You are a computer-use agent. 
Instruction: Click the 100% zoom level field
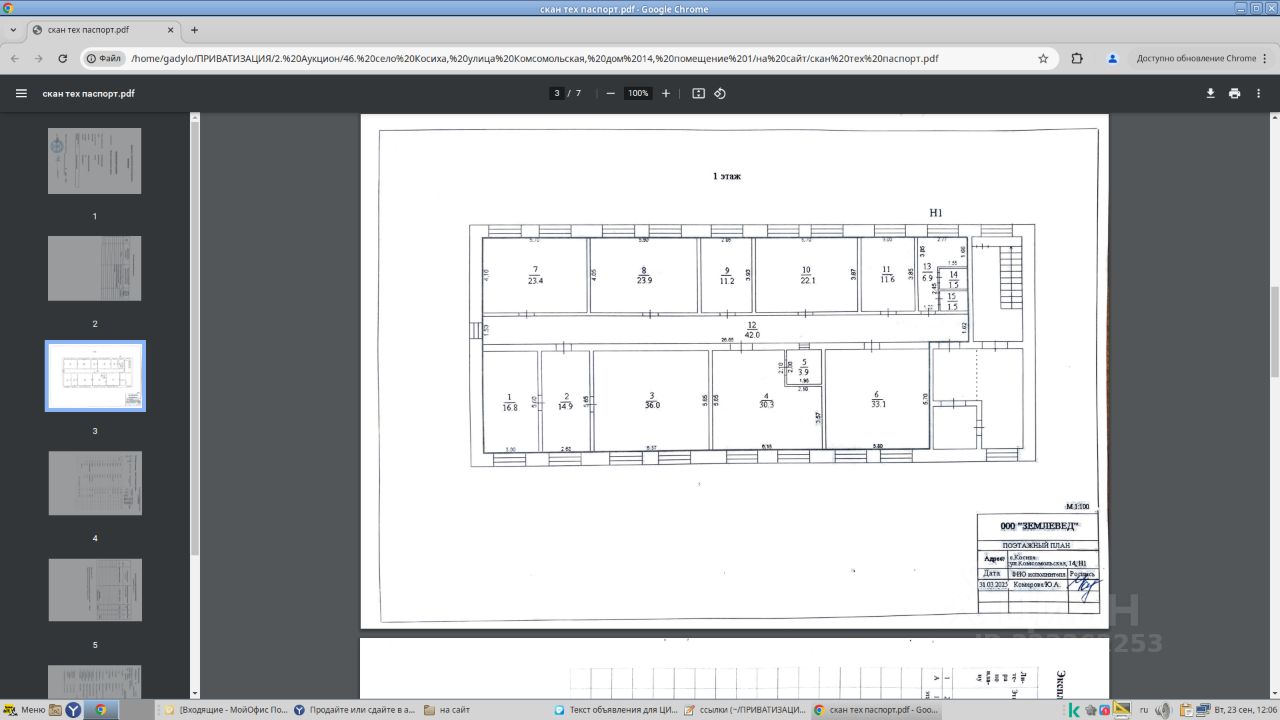tap(637, 93)
